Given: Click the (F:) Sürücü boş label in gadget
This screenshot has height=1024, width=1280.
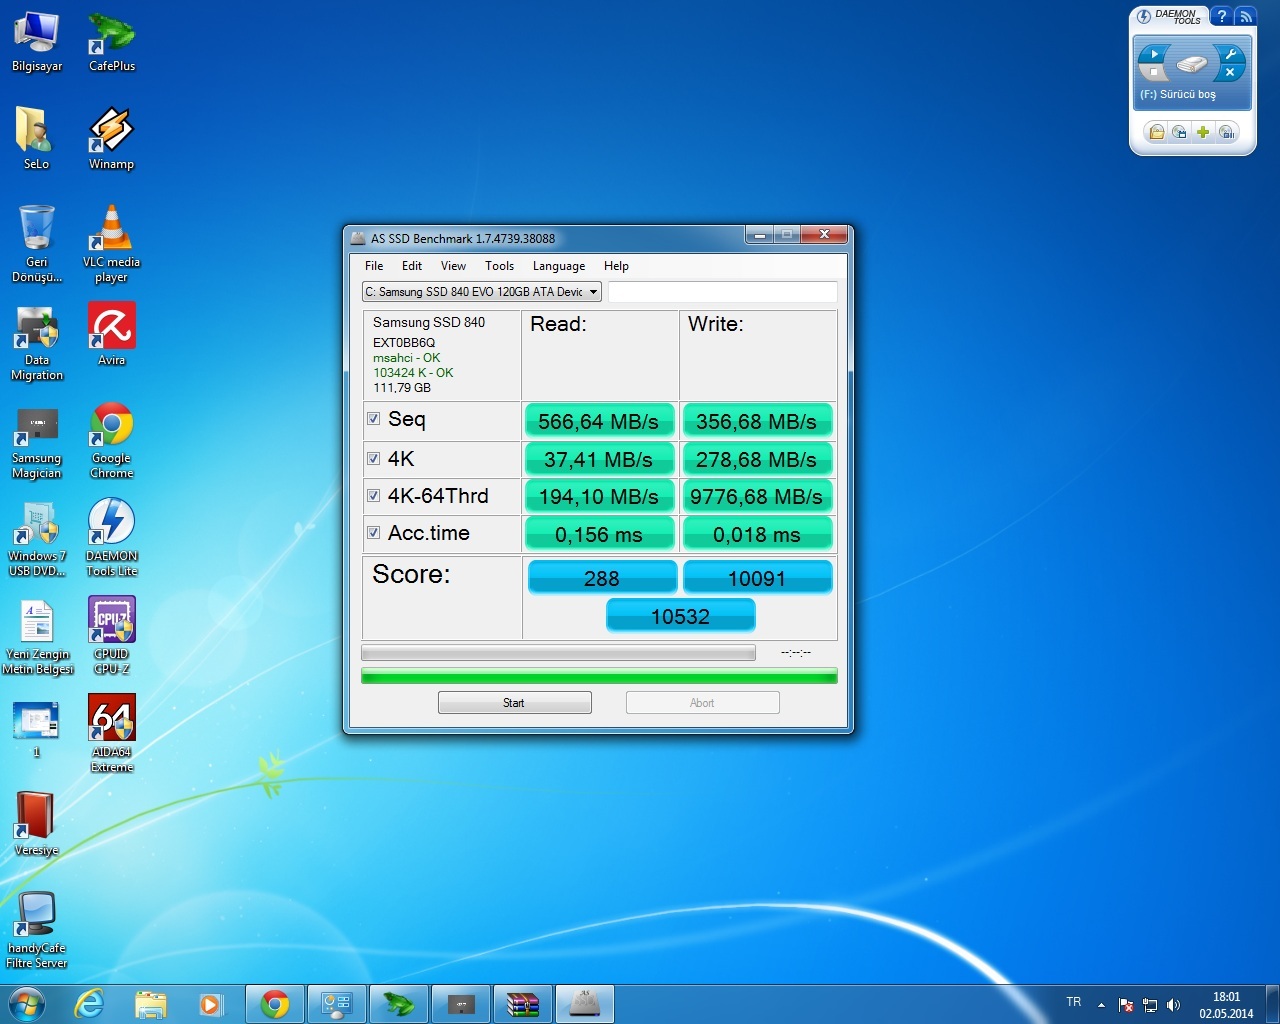Looking at the screenshot, I should coord(1178,95).
